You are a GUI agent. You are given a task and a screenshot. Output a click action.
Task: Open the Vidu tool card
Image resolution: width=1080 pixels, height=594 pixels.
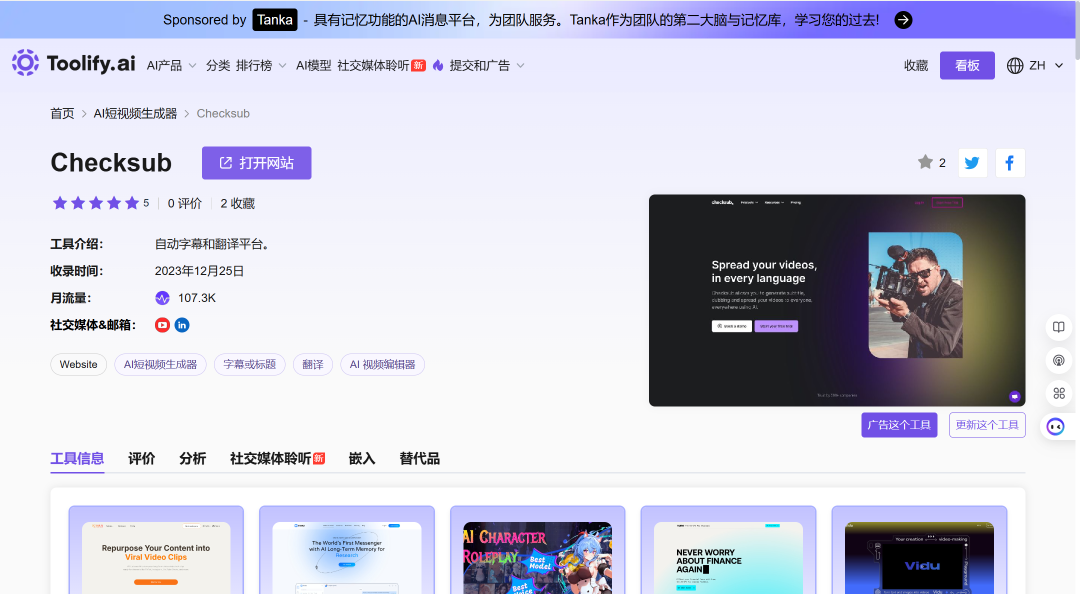pyautogui.click(x=920, y=551)
